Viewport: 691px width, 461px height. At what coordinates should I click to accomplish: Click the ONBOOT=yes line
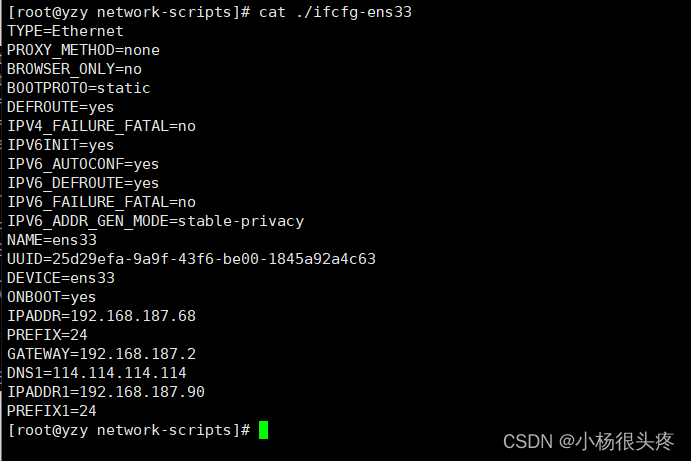[52, 297]
